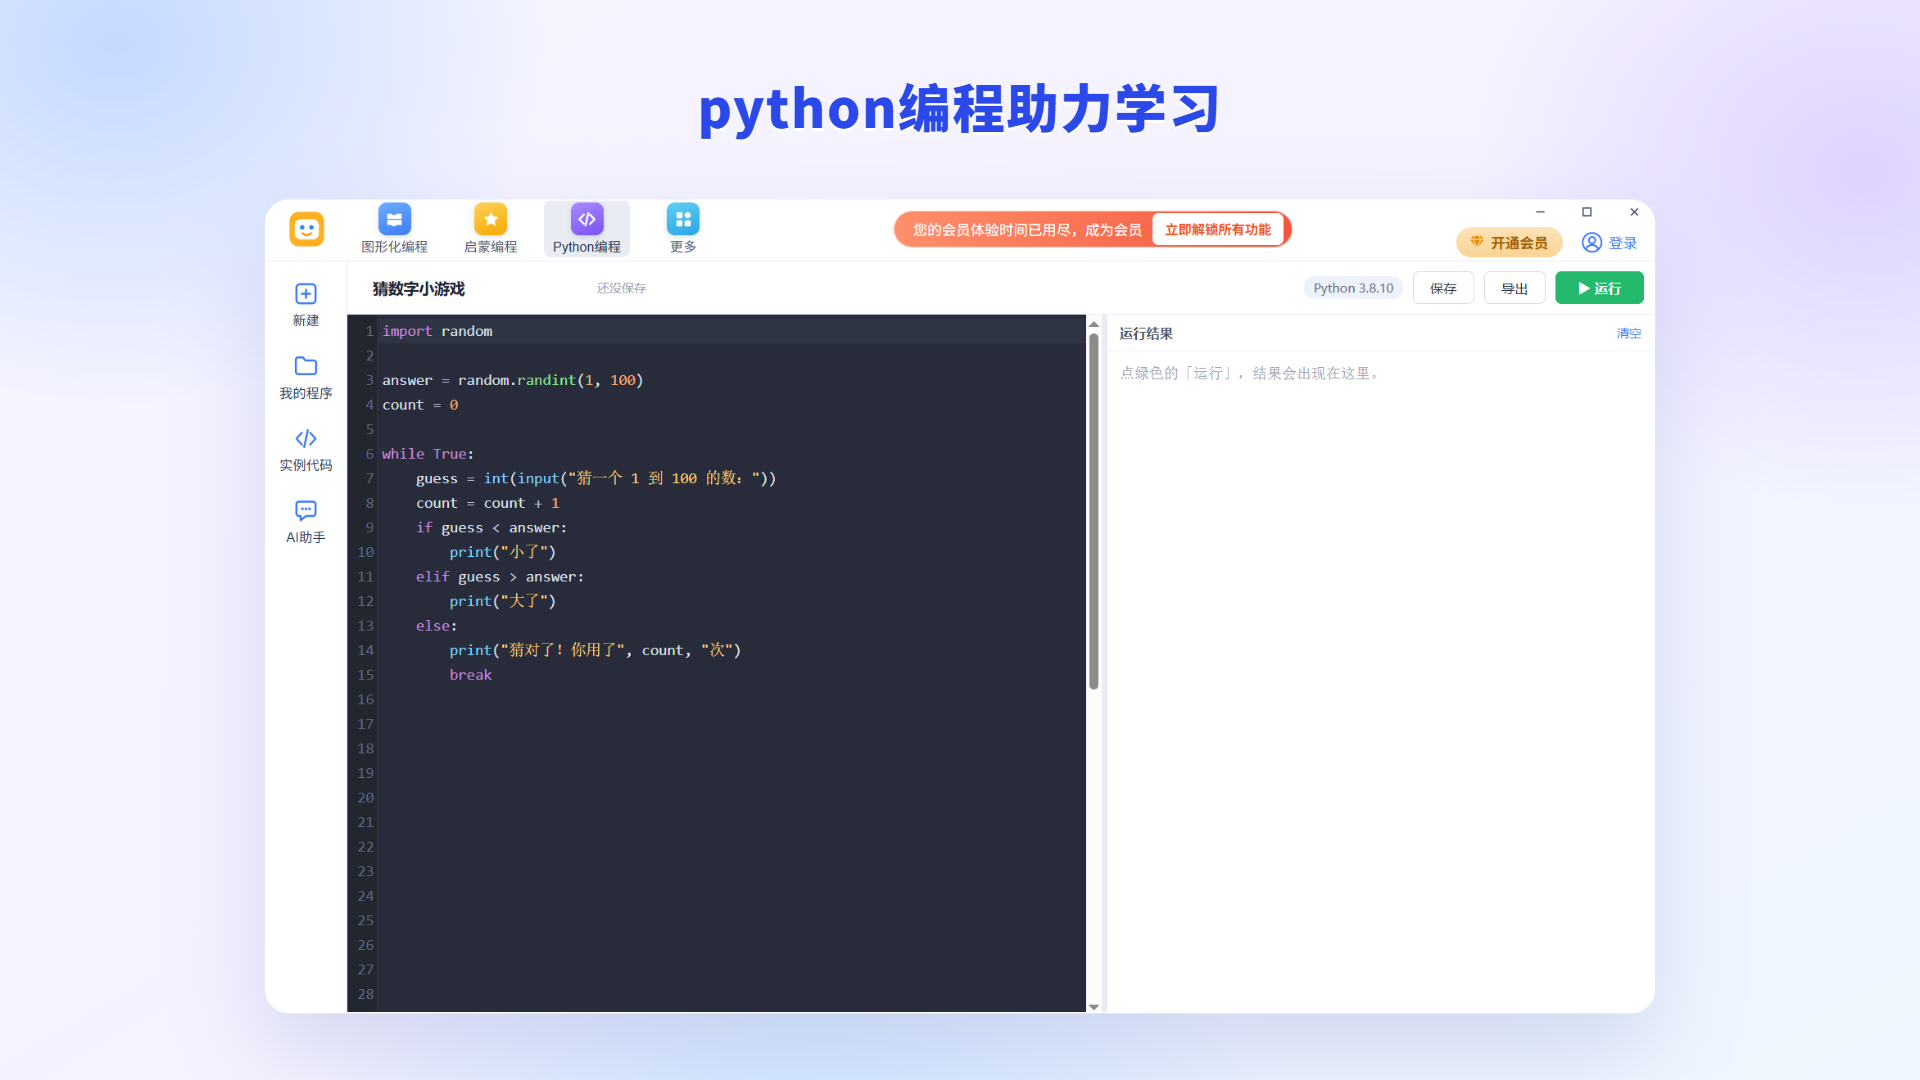Maximize the application window
Screen dimensions: 1920x1080
[1587, 212]
